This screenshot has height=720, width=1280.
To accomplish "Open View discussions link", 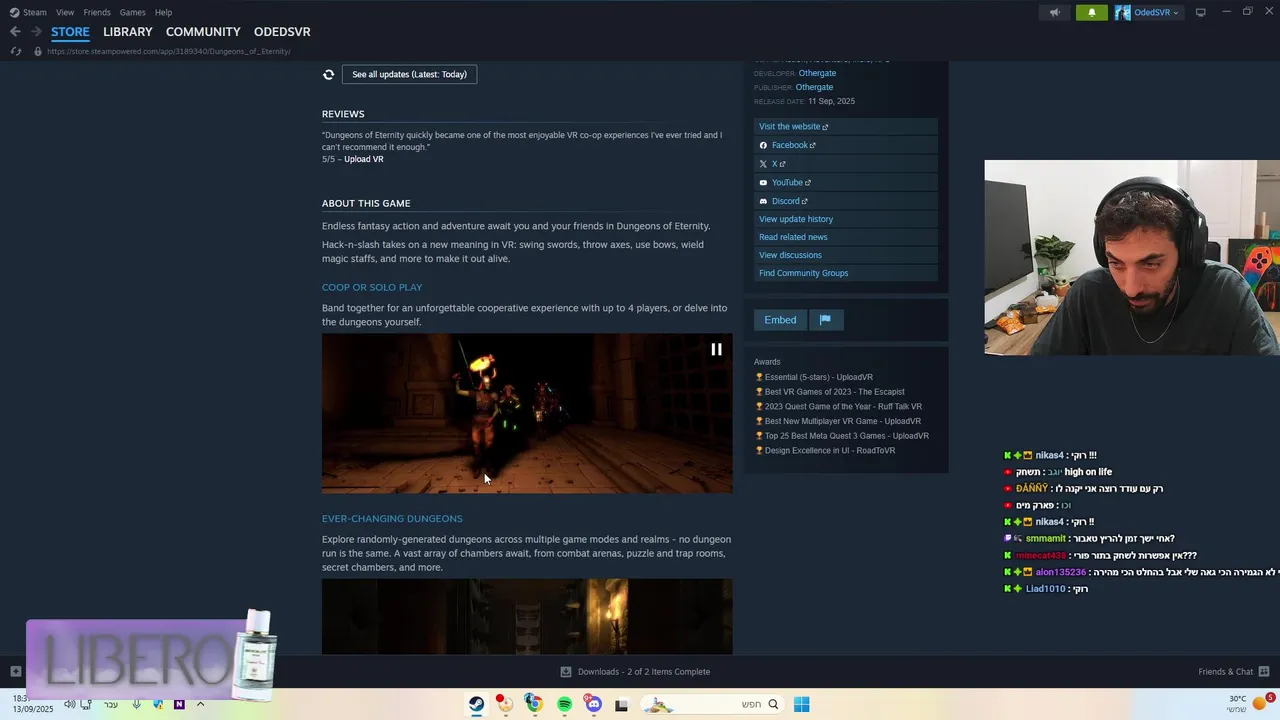I will click(846, 255).
